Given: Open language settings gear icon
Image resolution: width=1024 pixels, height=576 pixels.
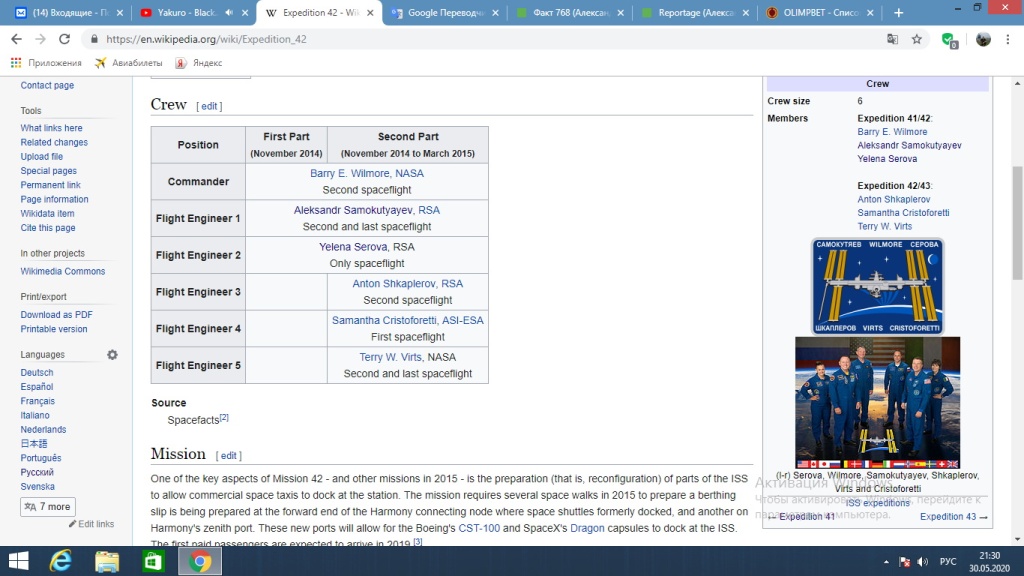Looking at the screenshot, I should [x=112, y=355].
